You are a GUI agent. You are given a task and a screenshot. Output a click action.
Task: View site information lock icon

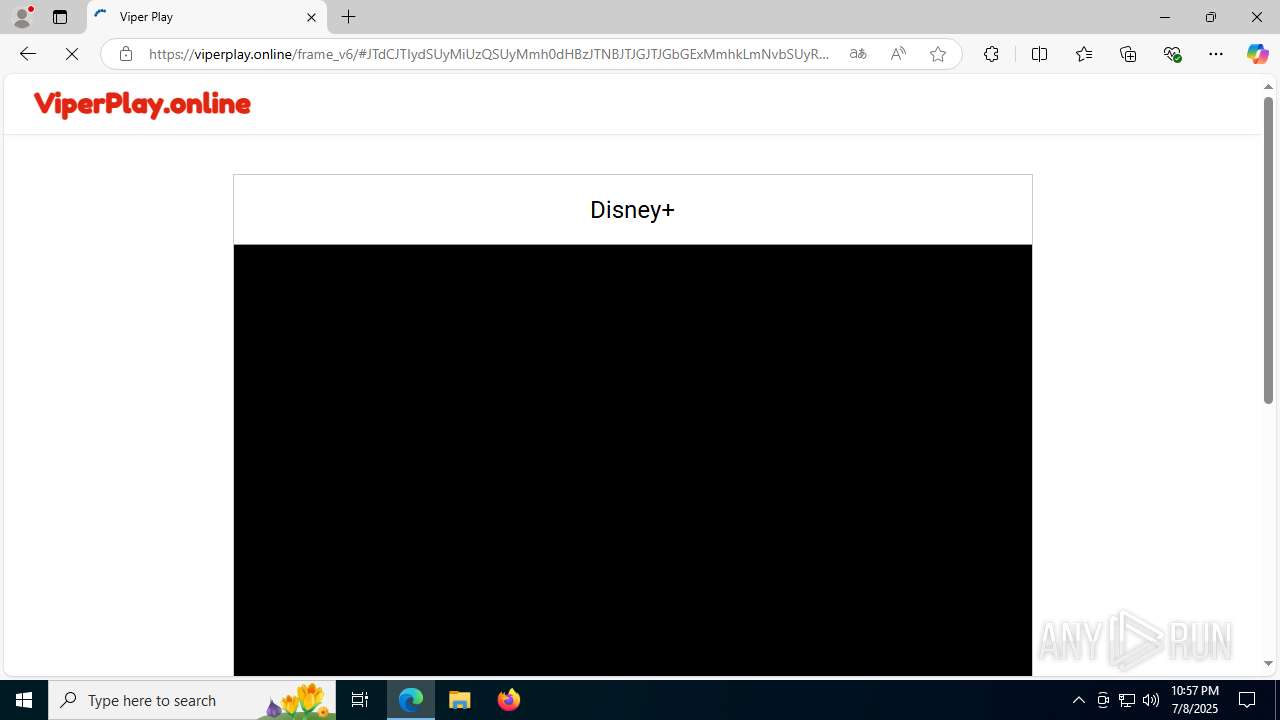125,54
